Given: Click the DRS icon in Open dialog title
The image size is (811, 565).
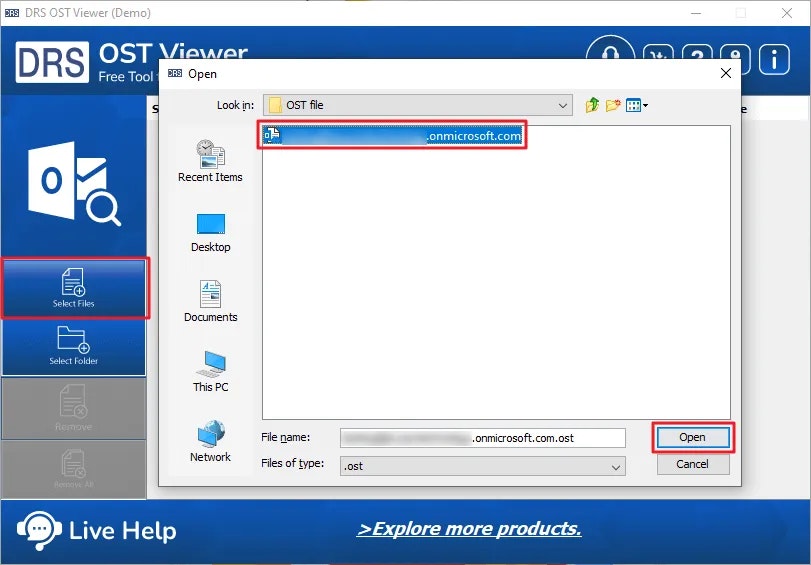Looking at the screenshot, I should click(x=175, y=73).
